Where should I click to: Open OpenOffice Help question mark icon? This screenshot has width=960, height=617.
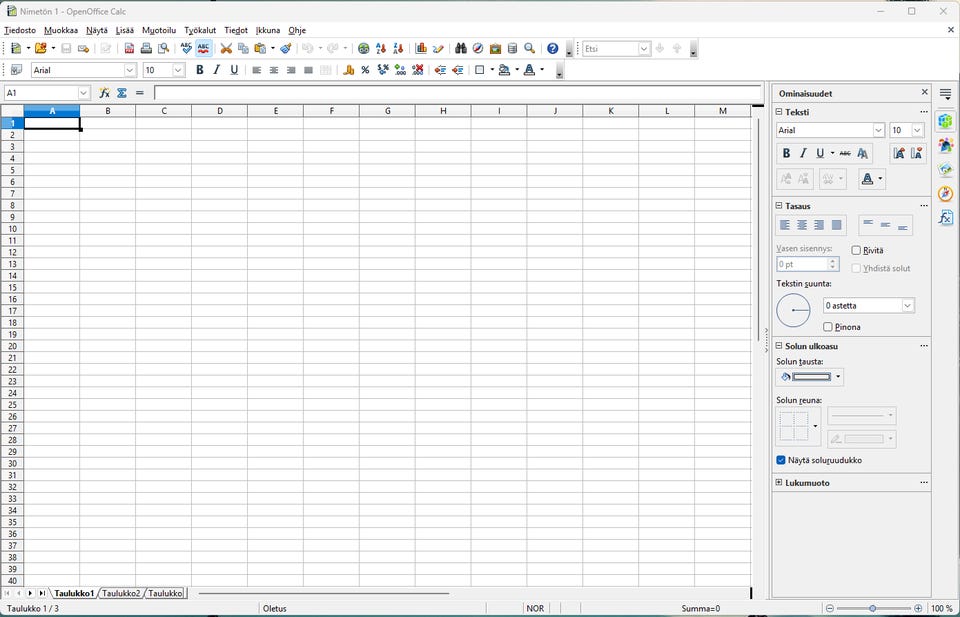[553, 48]
